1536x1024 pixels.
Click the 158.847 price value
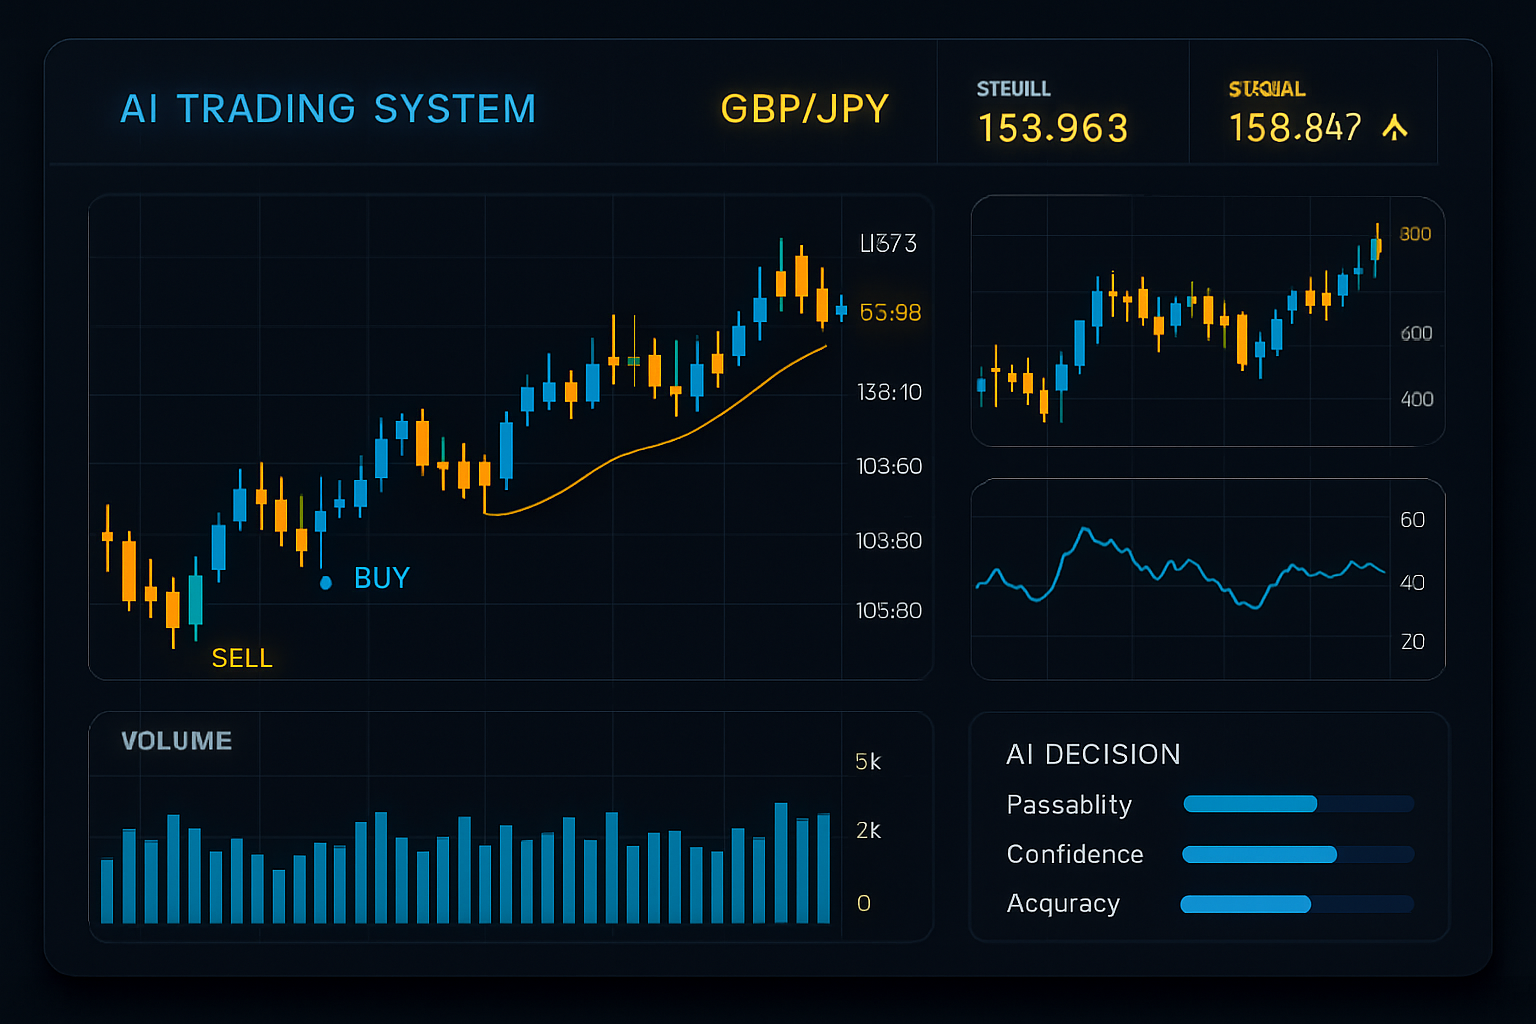point(1295,128)
